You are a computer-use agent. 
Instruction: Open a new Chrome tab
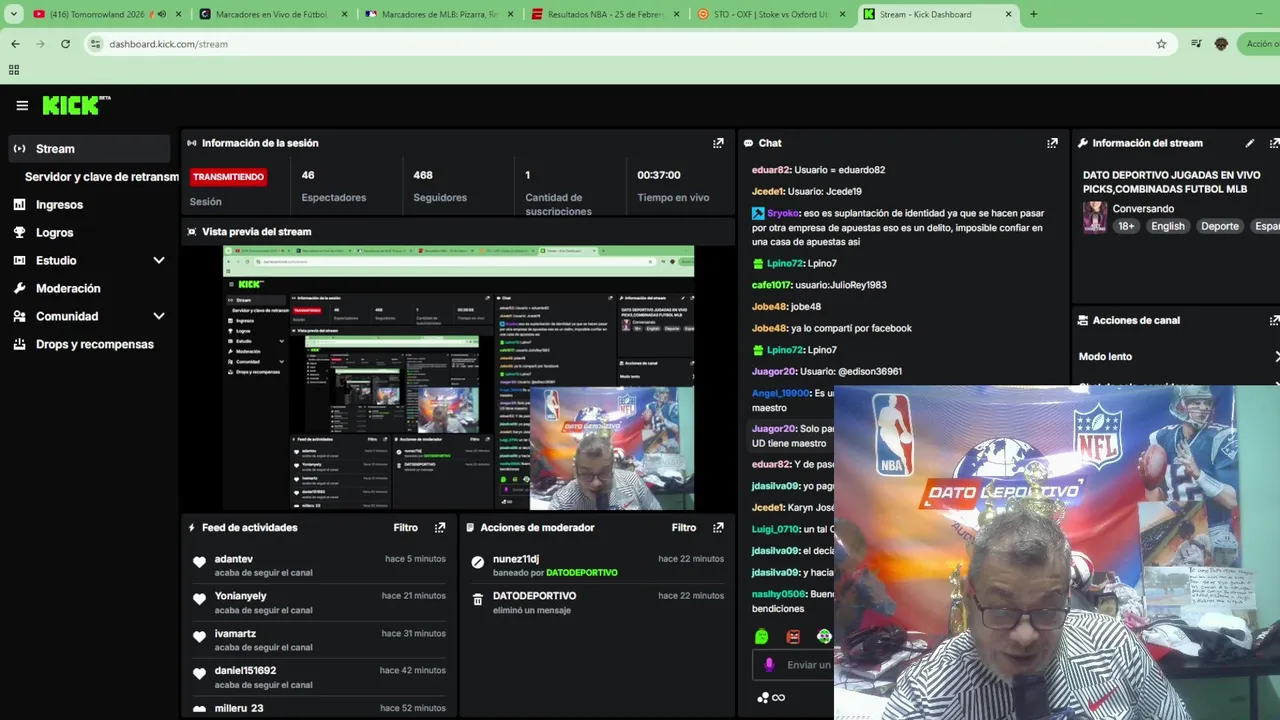tap(1033, 14)
